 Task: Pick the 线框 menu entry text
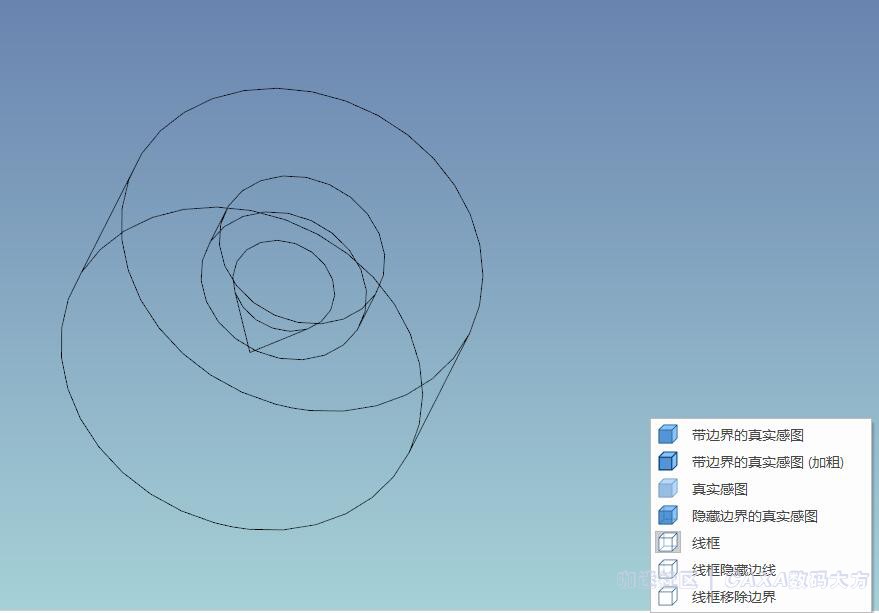[x=705, y=543]
